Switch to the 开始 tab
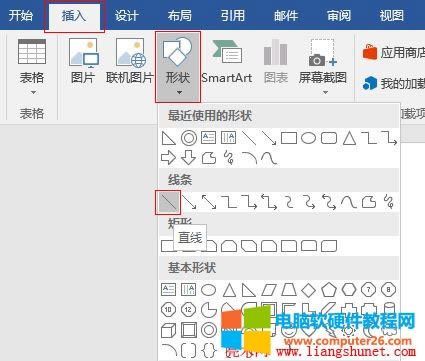Viewport: 425px width, 361px height. [x=21, y=15]
